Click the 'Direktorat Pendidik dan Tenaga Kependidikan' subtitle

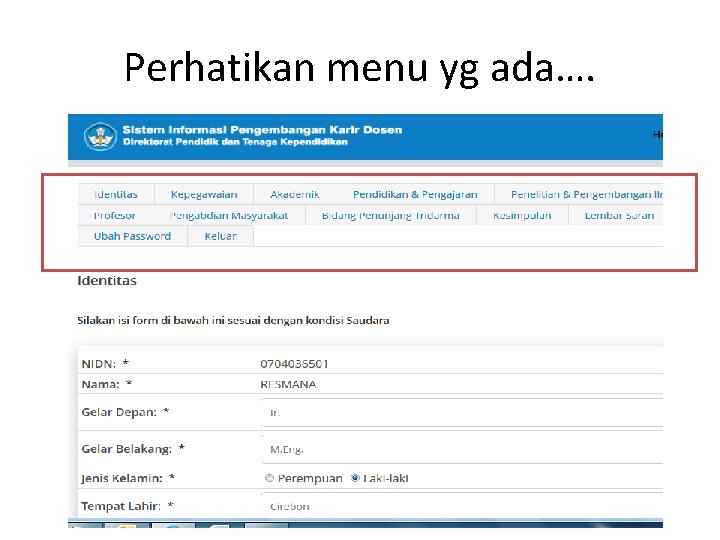click(235, 142)
